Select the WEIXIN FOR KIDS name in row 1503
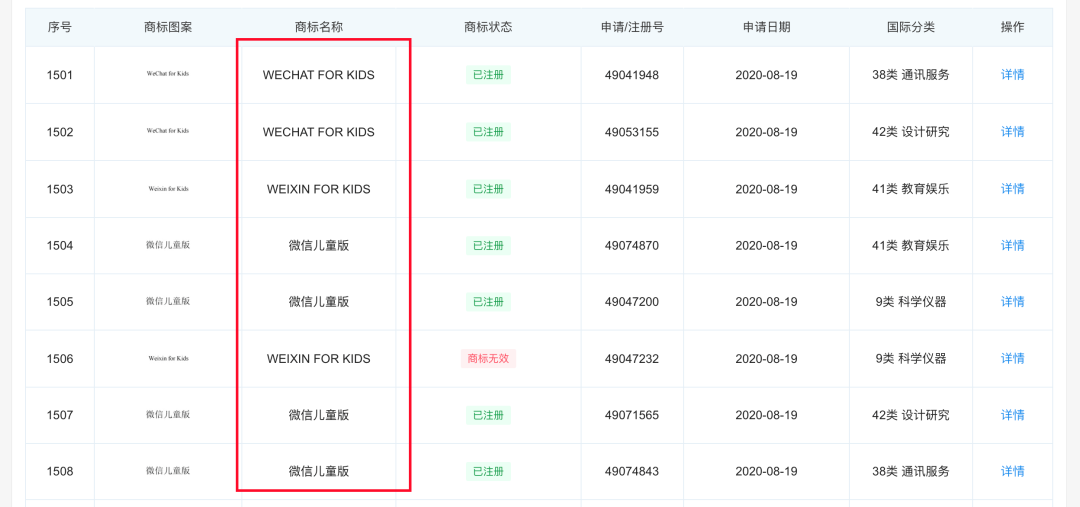Screen dimensions: 1080x507 pyautogui.click(x=319, y=189)
